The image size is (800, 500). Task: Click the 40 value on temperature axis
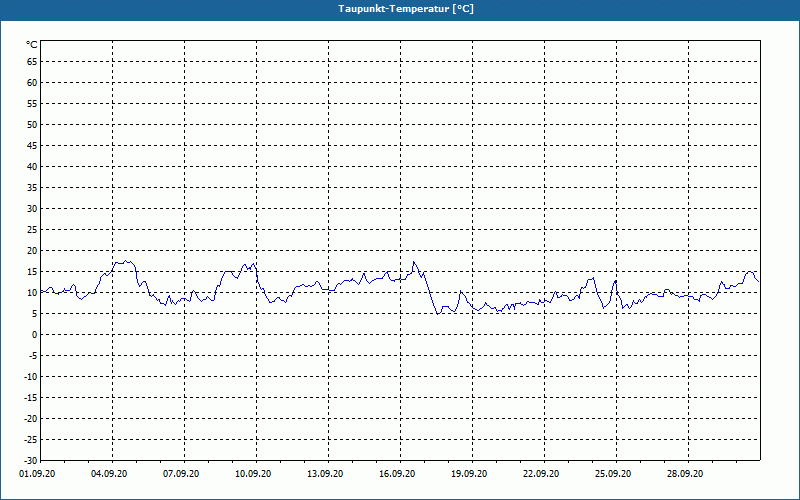[x=32, y=167]
